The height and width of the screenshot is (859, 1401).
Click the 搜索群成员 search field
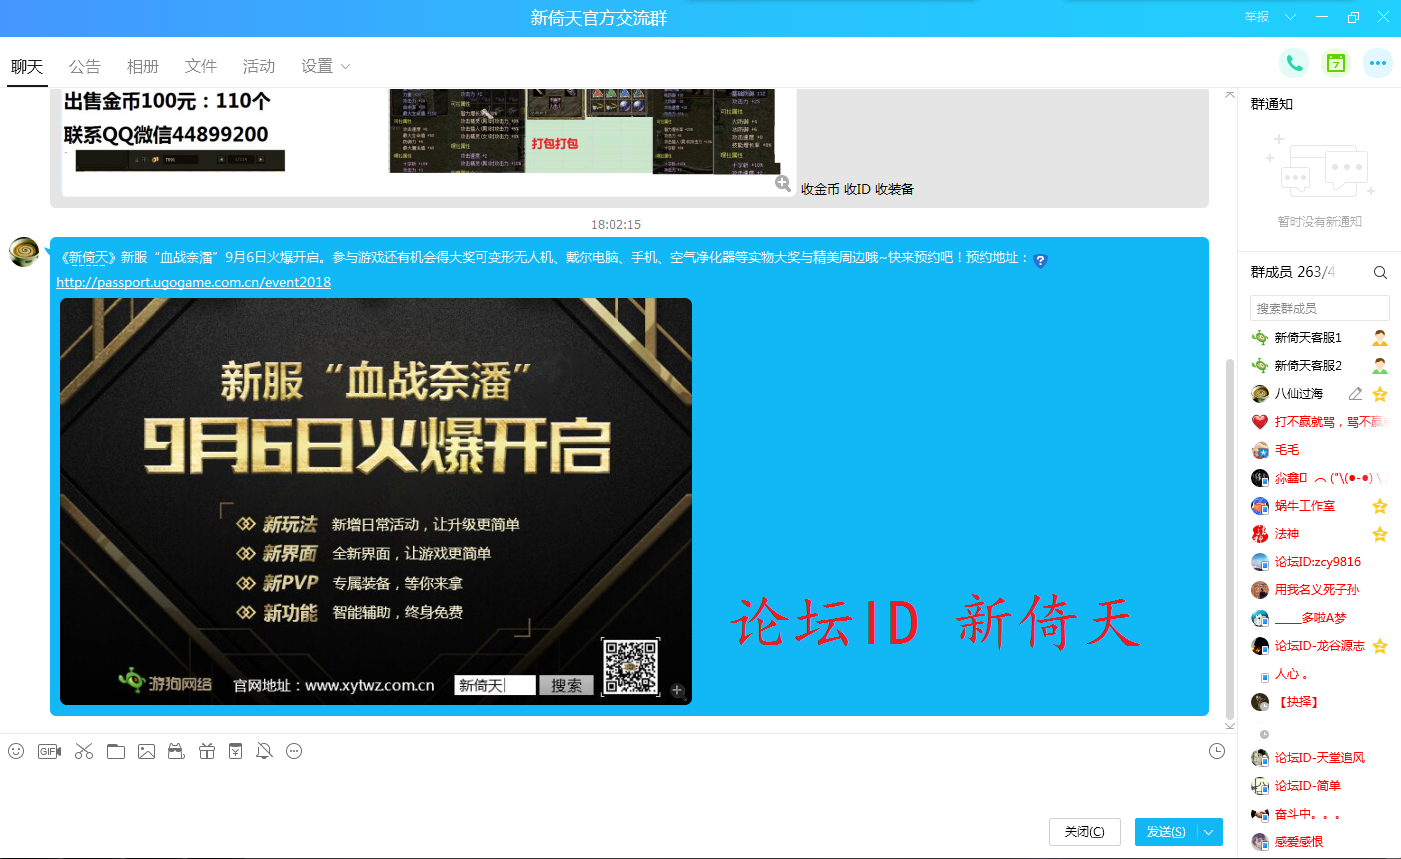point(1319,308)
